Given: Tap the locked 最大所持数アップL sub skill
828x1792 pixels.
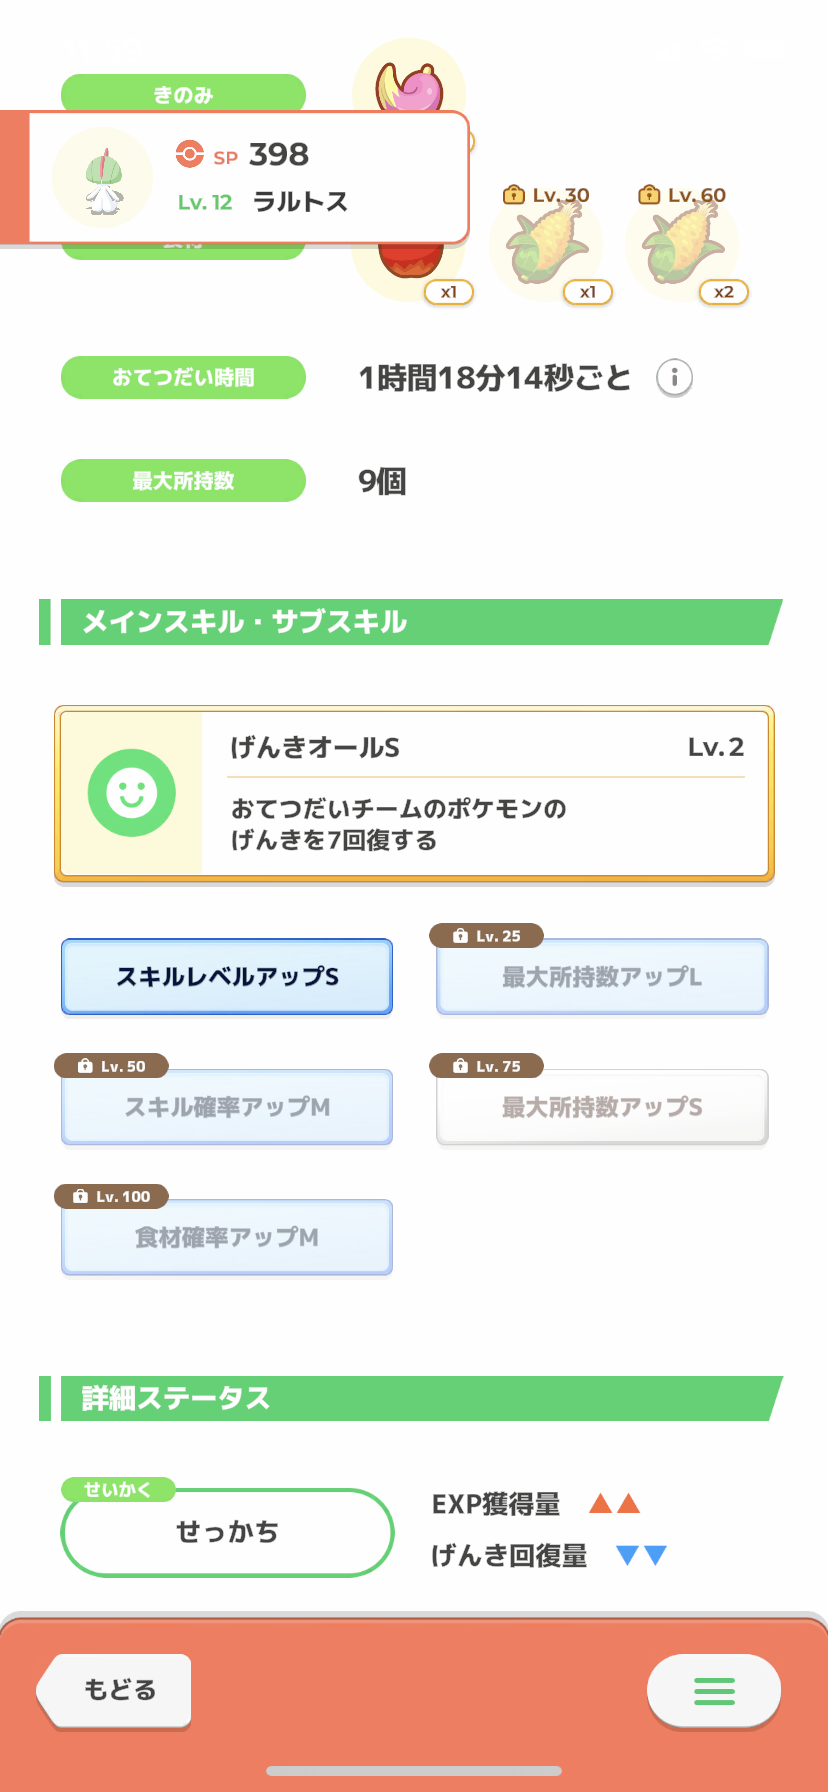Looking at the screenshot, I should (602, 976).
